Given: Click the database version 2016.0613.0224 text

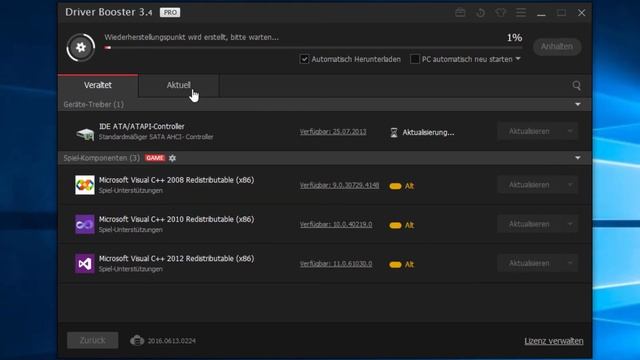Looking at the screenshot, I should 171,341.
